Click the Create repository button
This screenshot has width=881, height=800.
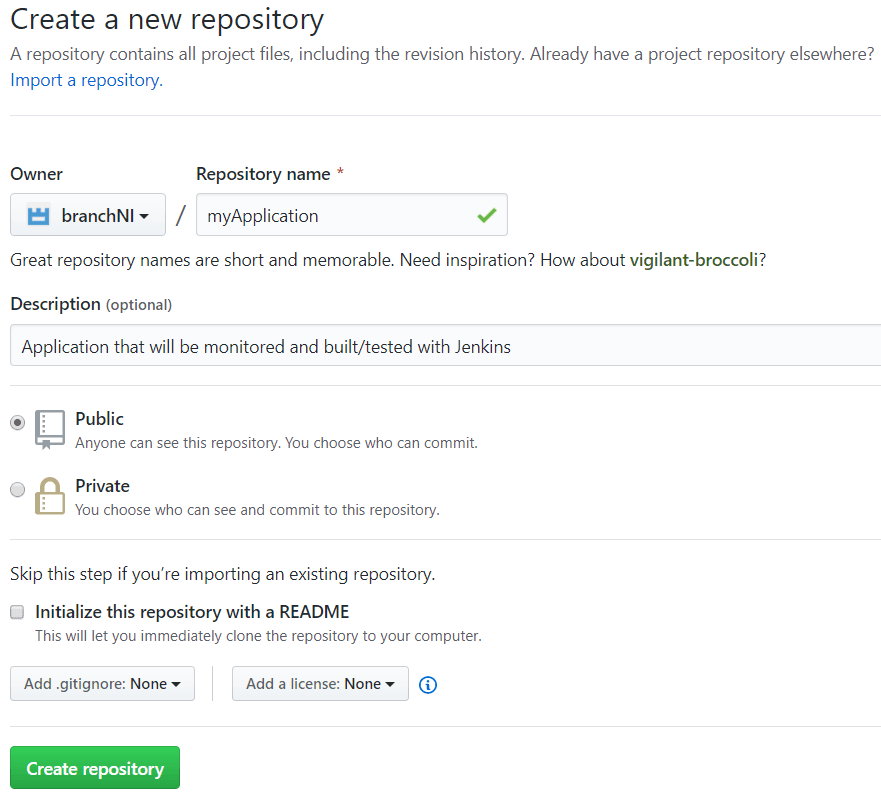tap(94, 767)
